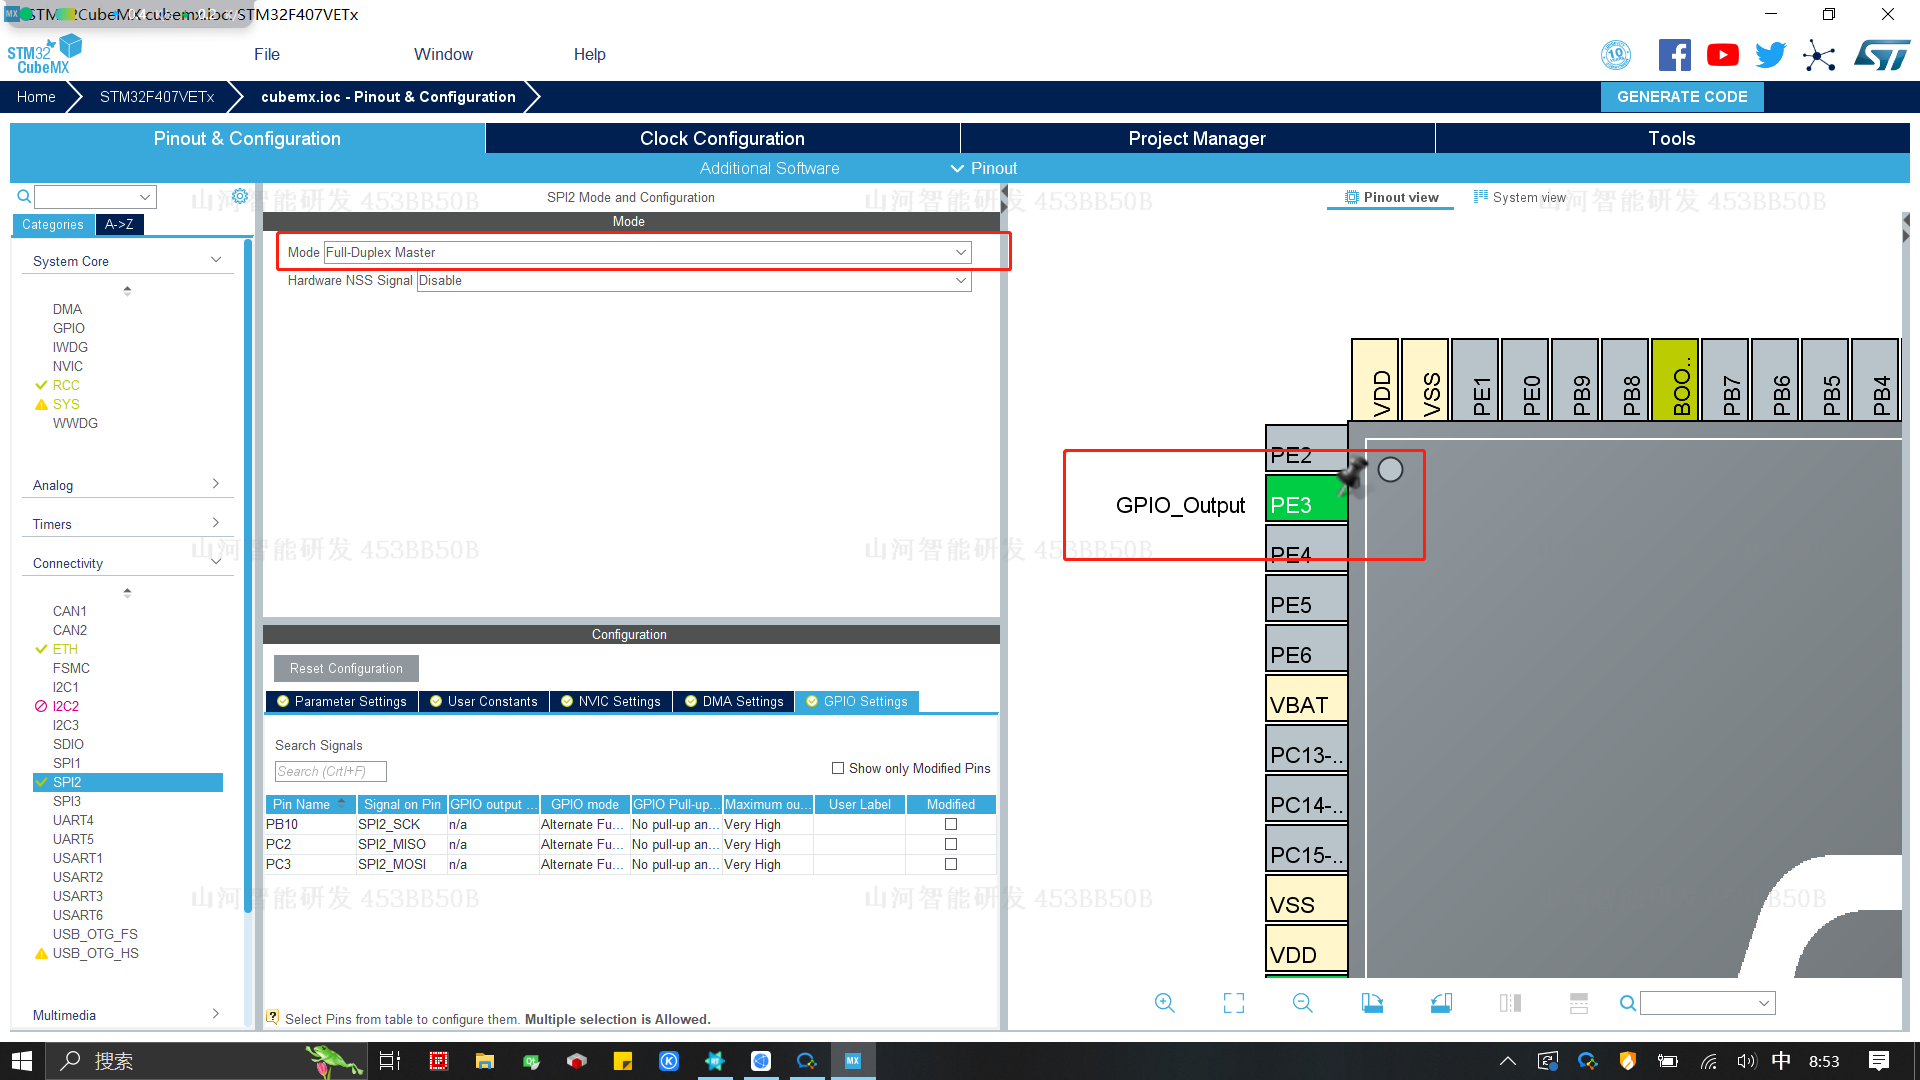
Task: Click the GENERATE CODE button
Action: [1681, 97]
